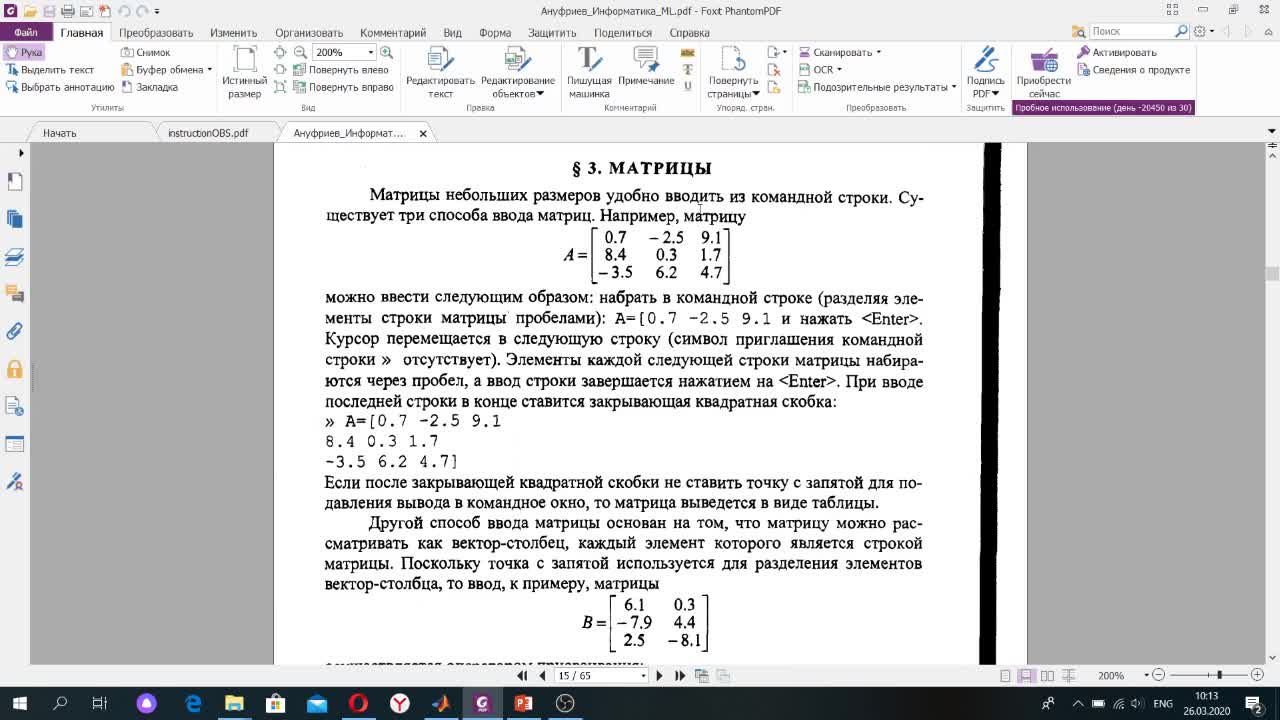Viewport: 1280px width, 720px height.
Task: Open Сведения о продукте
Action: pos(1133,70)
